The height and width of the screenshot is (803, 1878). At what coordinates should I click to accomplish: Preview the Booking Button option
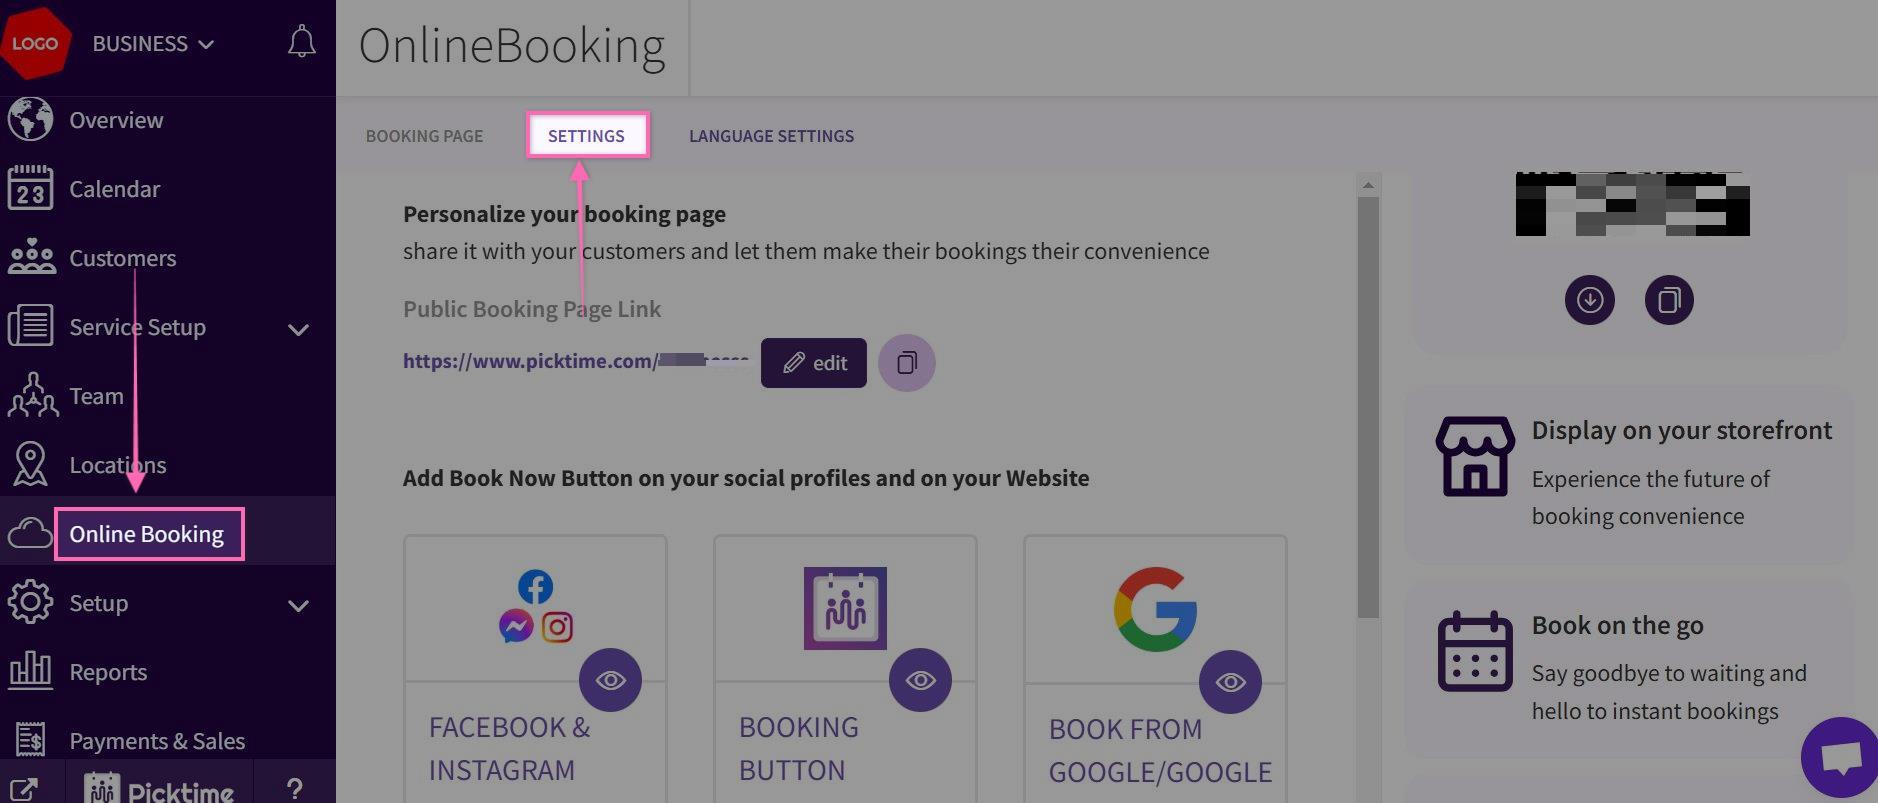pyautogui.click(x=920, y=680)
